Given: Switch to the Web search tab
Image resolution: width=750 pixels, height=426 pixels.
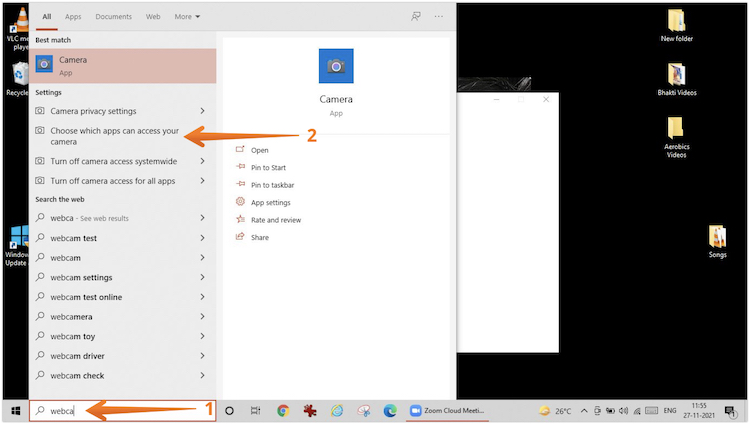Looking at the screenshot, I should coord(153,17).
